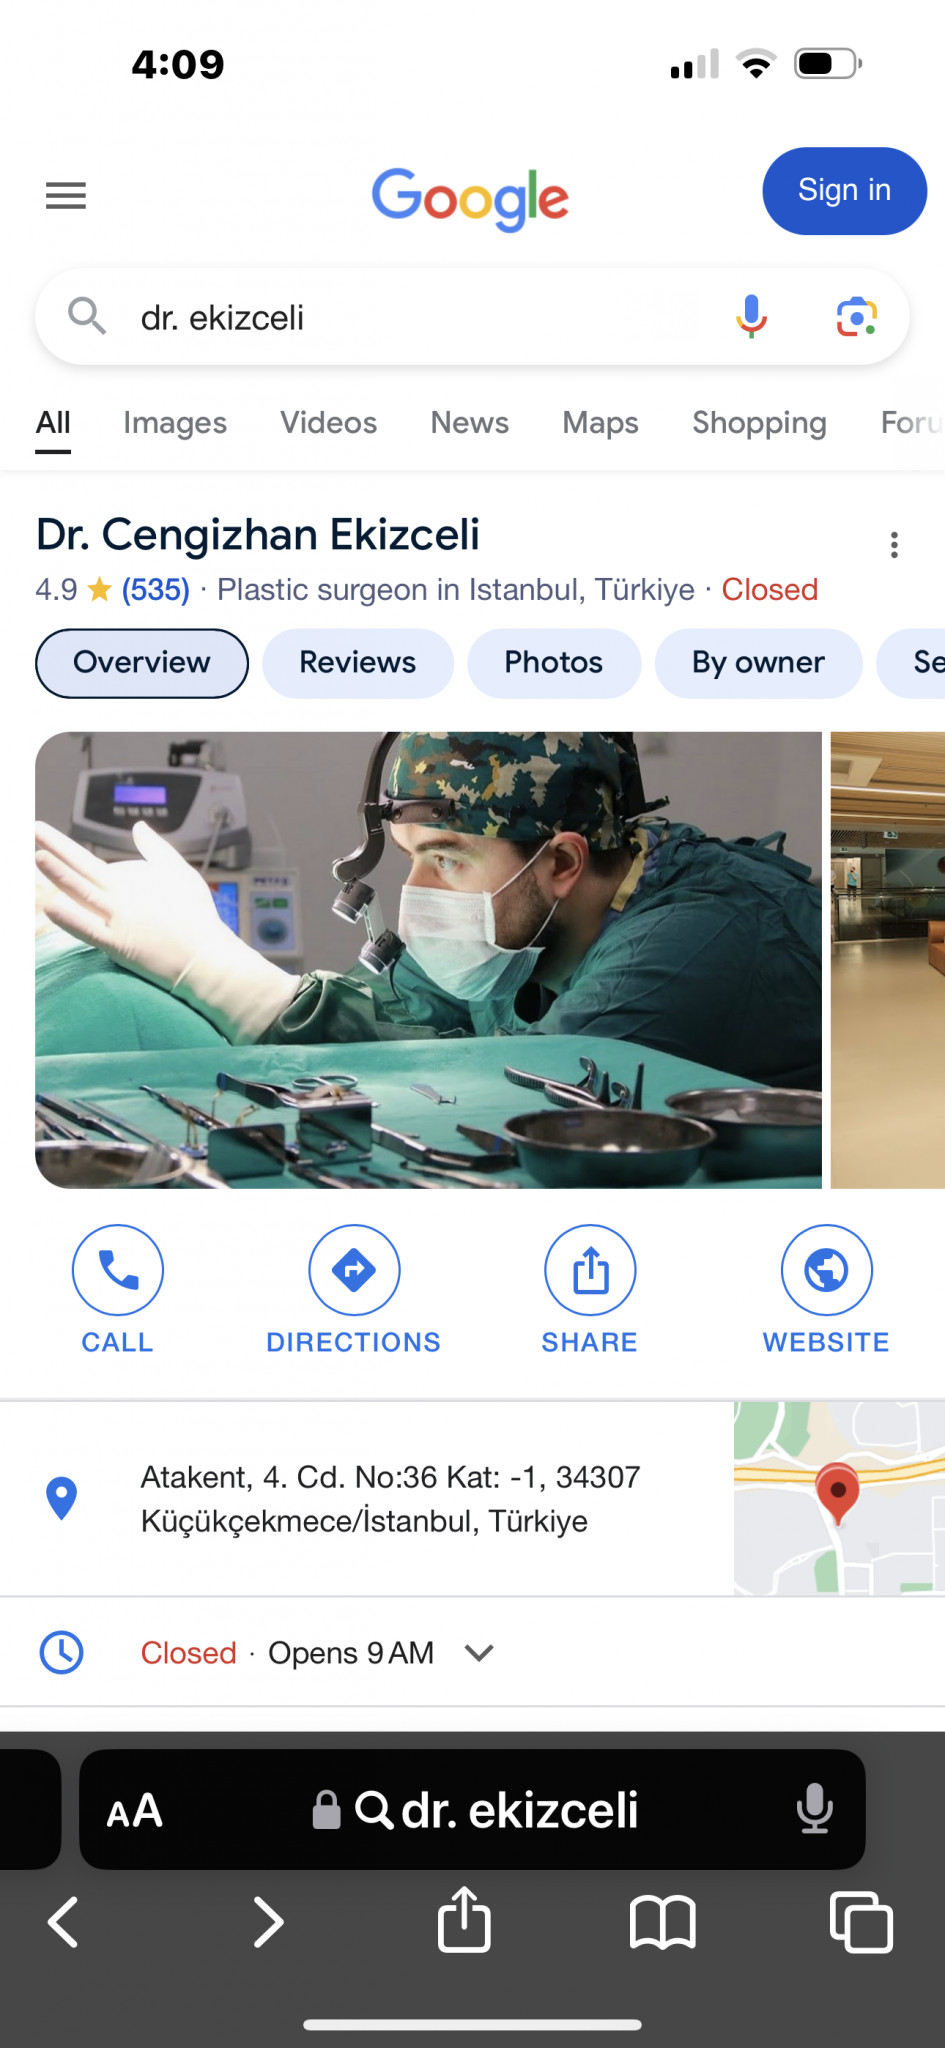Open the Website globe icon

click(x=826, y=1270)
